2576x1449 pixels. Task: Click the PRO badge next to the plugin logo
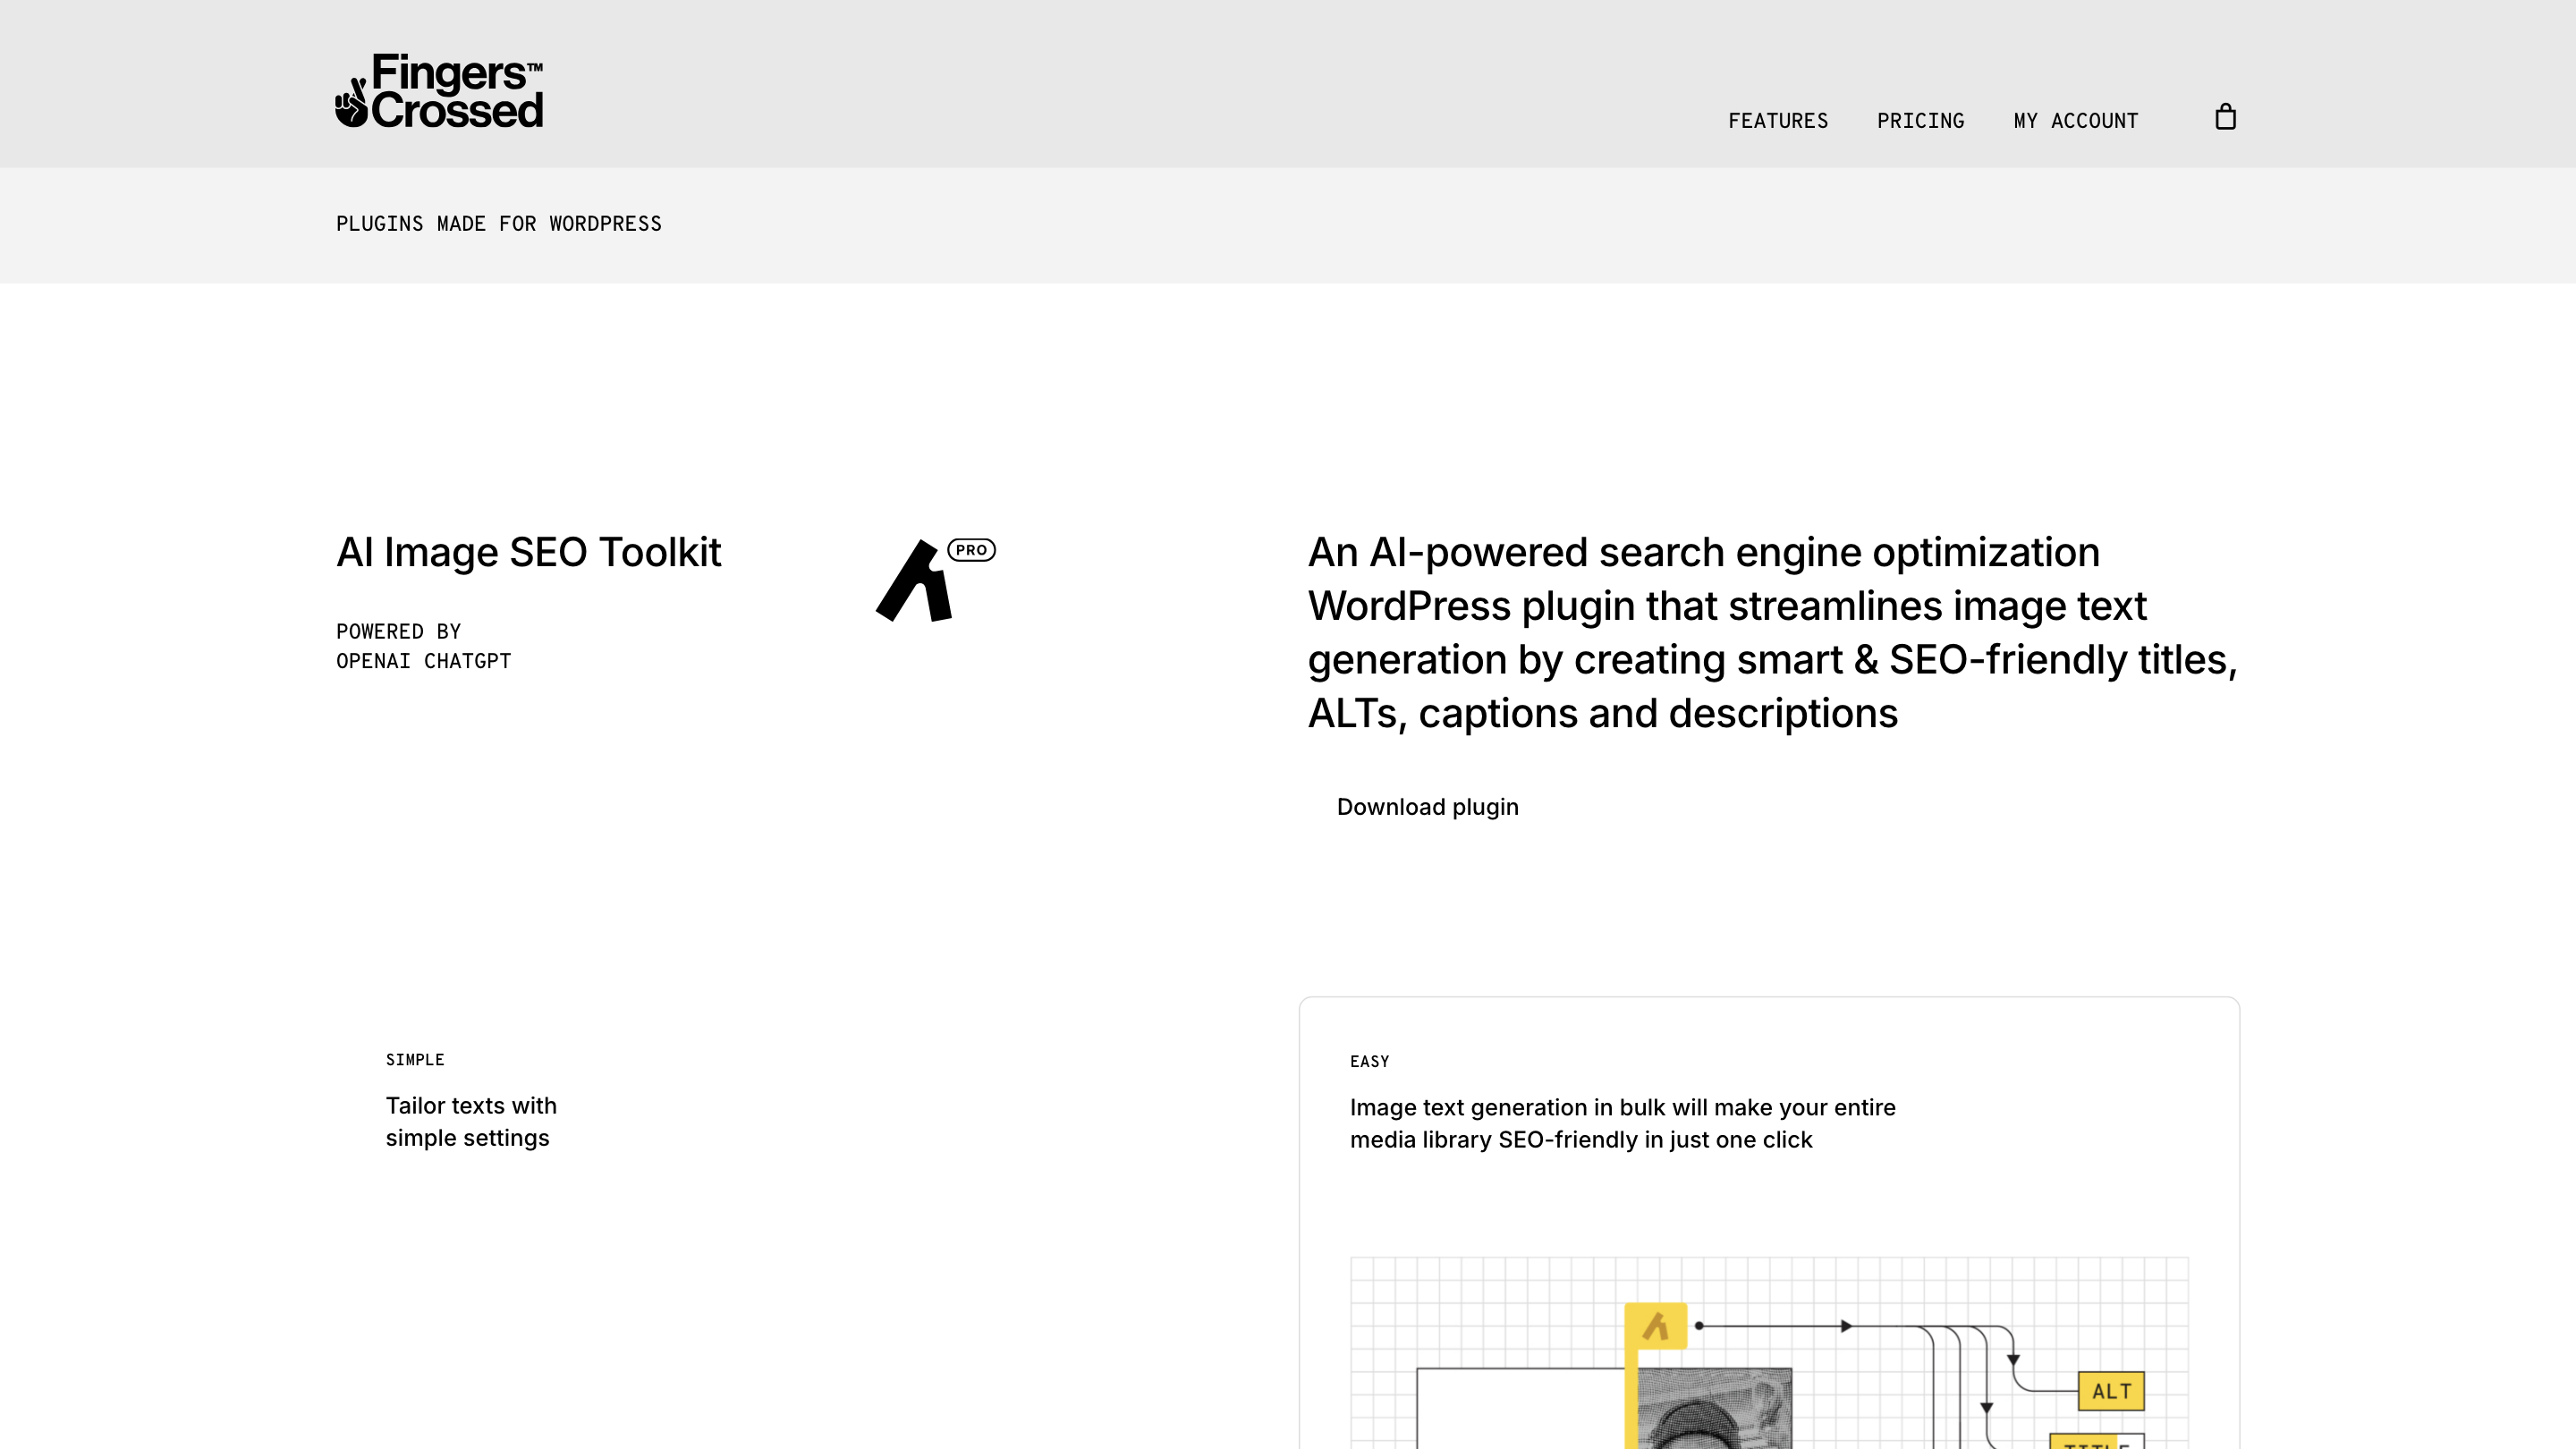click(971, 549)
